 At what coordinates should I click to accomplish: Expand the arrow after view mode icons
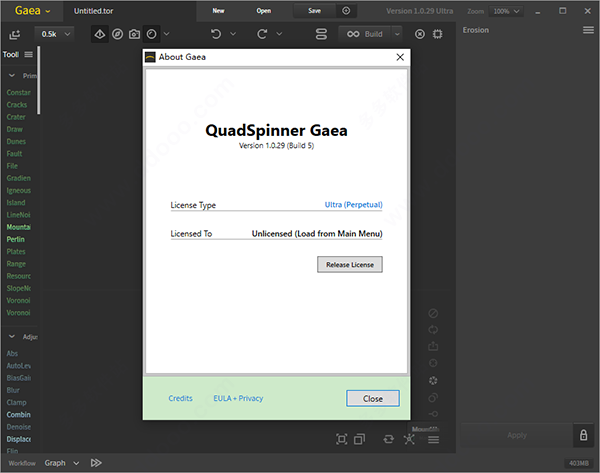166,34
